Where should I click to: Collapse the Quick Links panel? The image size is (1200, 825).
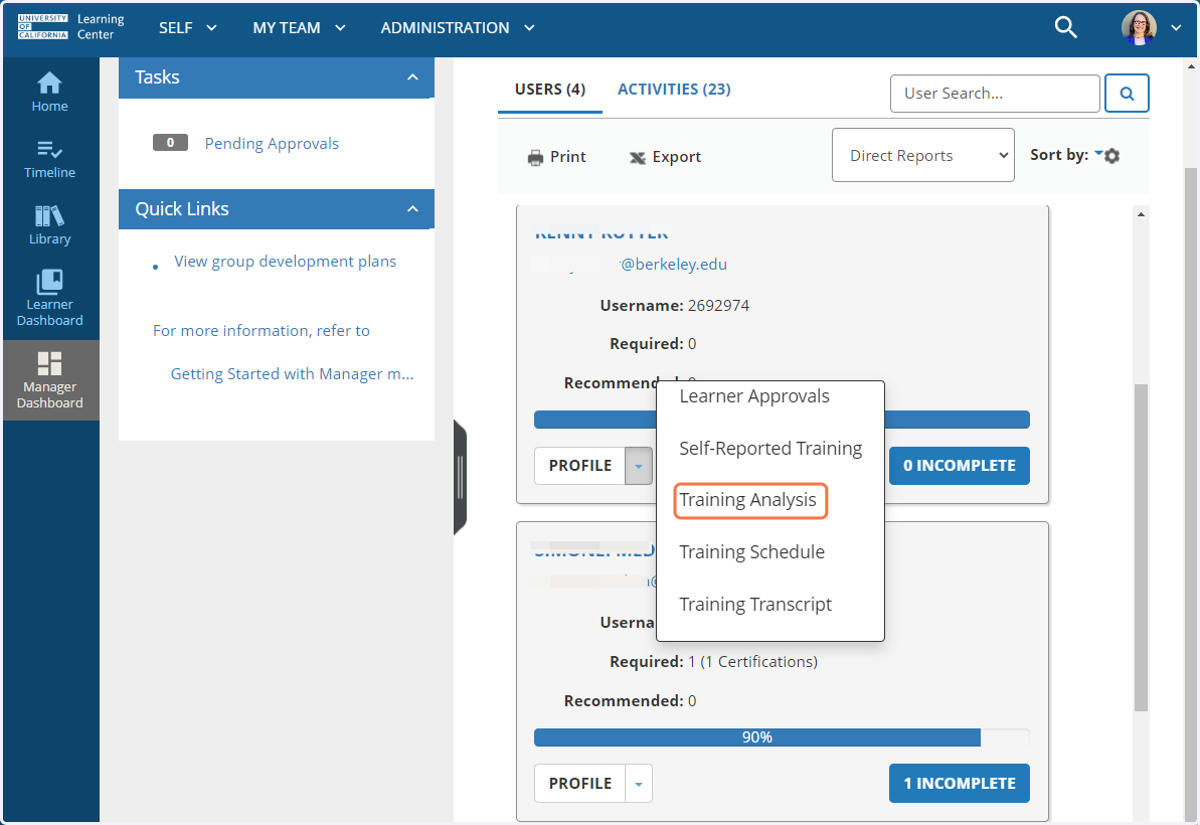click(x=412, y=209)
